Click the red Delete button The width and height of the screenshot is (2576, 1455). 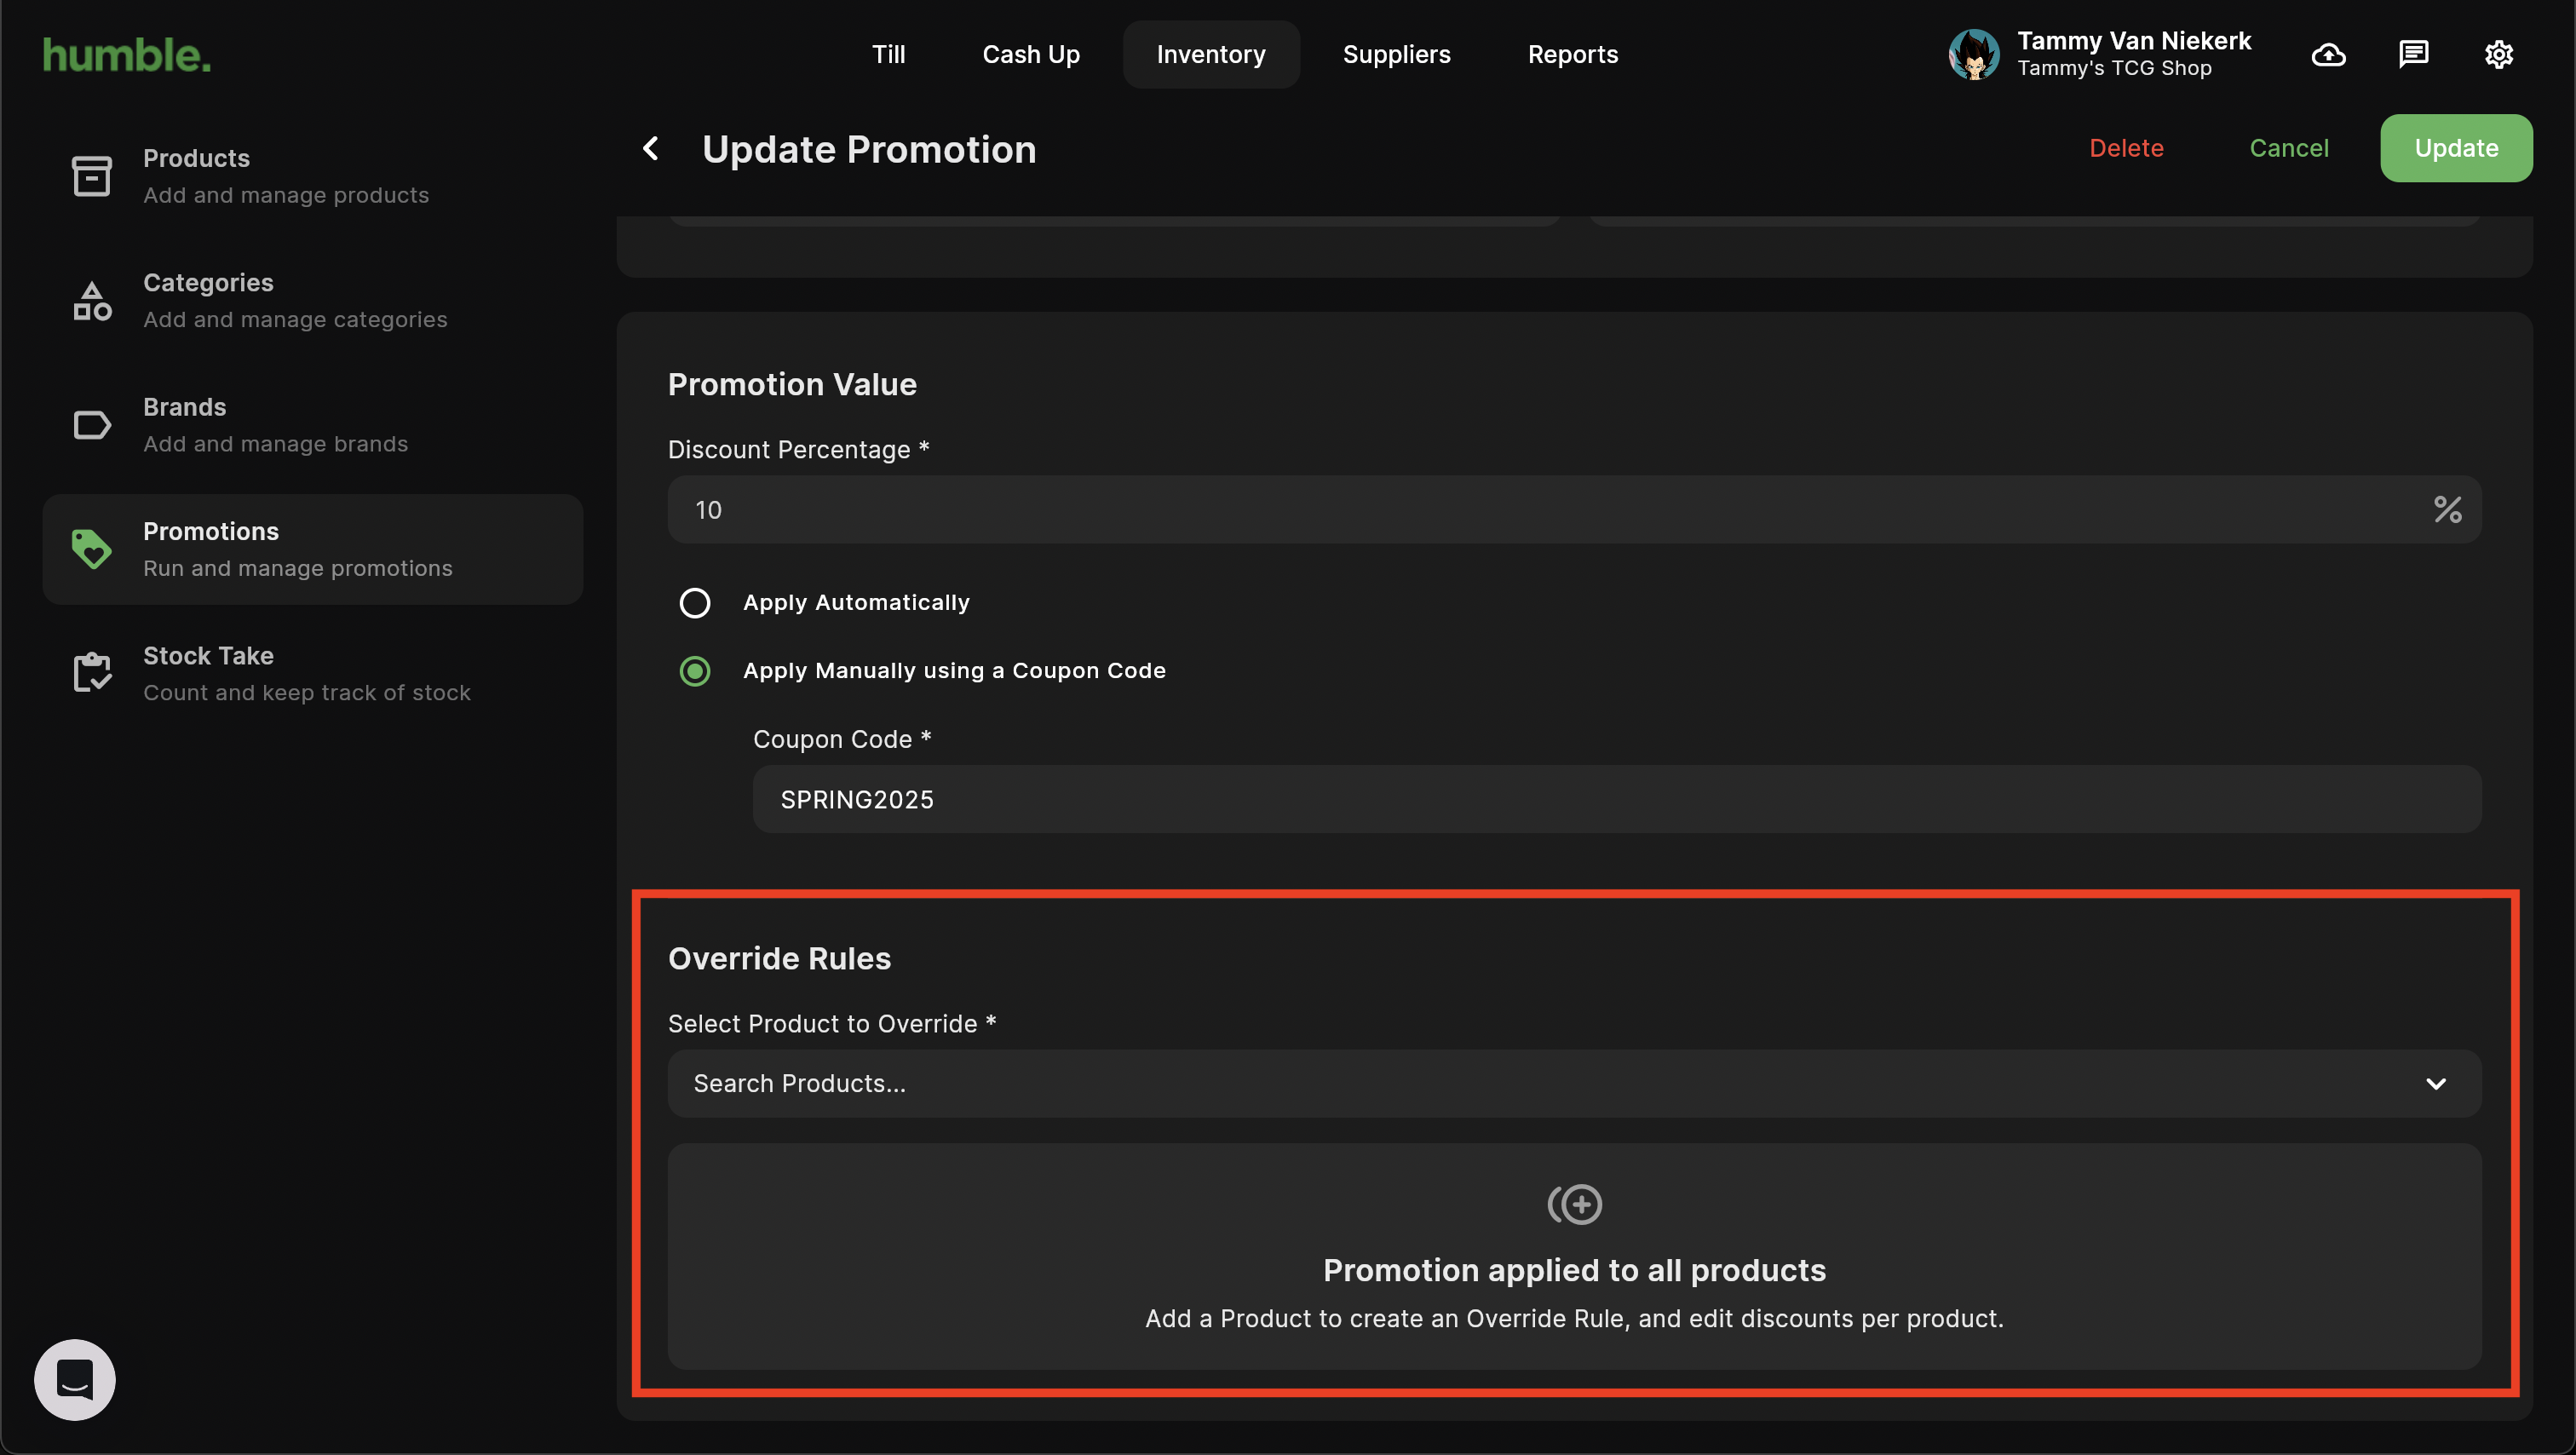point(2126,148)
